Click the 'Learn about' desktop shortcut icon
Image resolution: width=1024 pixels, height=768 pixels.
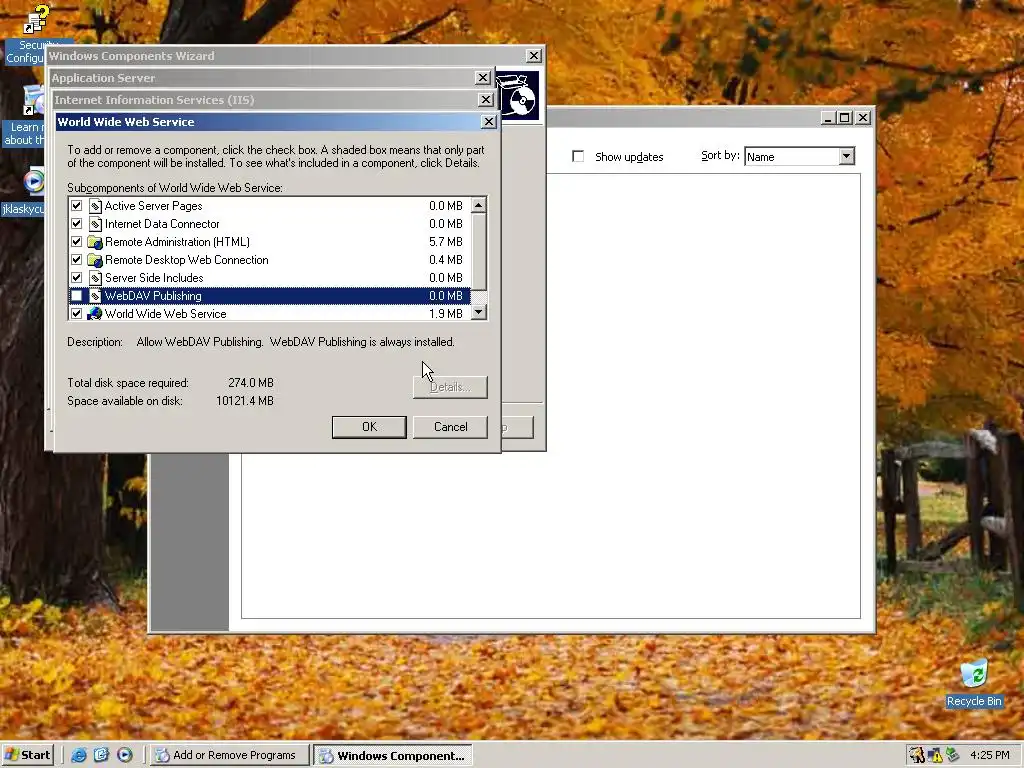pos(33,102)
